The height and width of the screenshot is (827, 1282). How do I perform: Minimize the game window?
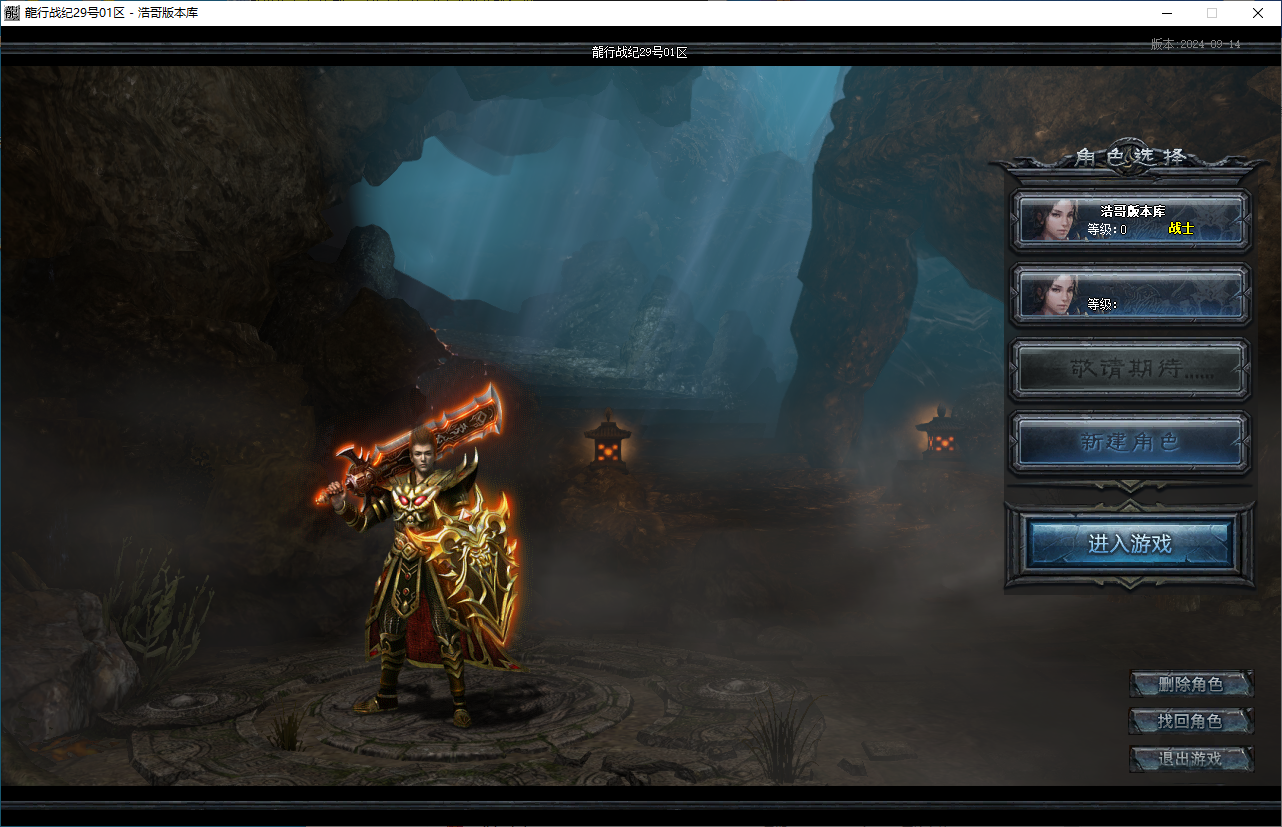(x=1167, y=13)
